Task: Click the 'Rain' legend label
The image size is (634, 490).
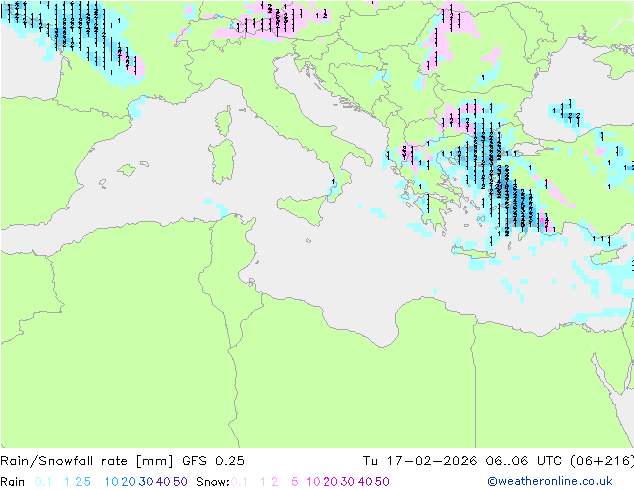Action: click(x=13, y=482)
